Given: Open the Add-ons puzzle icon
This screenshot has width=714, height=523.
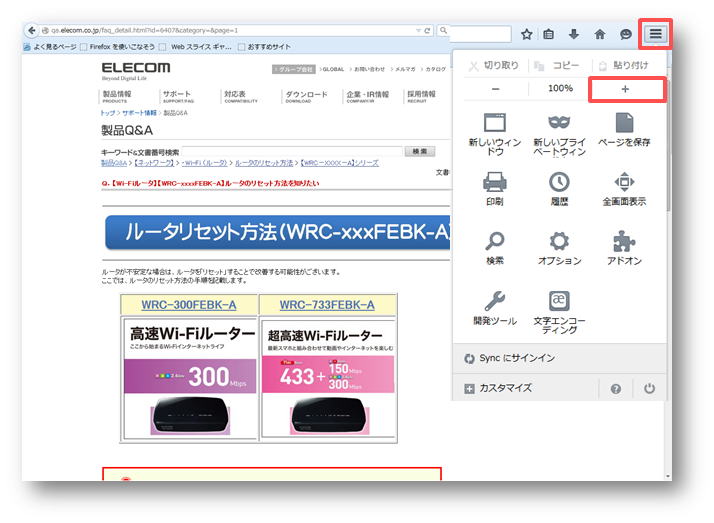Looking at the screenshot, I should pos(624,248).
